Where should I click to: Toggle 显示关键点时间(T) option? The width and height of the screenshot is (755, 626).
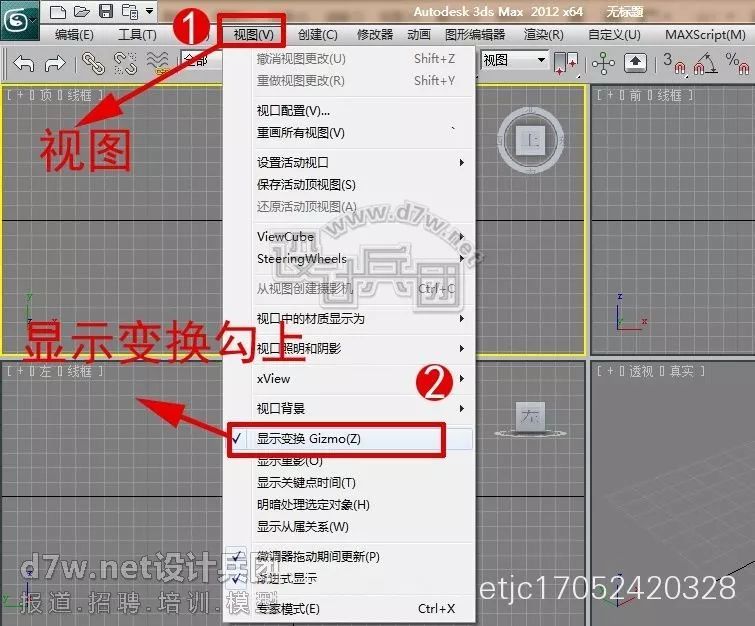[x=349, y=483]
